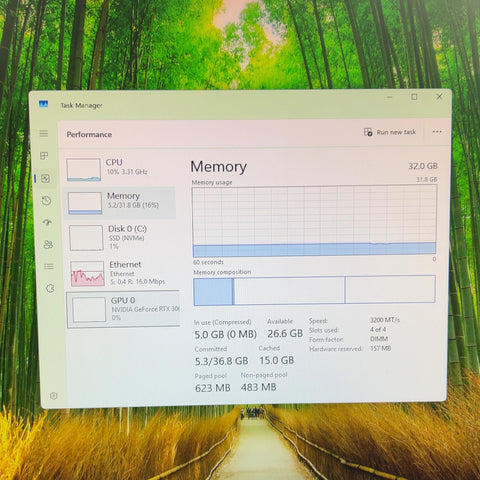Click the Committed value 5.3/36.8 GB
480x480 pixels.
222,361
